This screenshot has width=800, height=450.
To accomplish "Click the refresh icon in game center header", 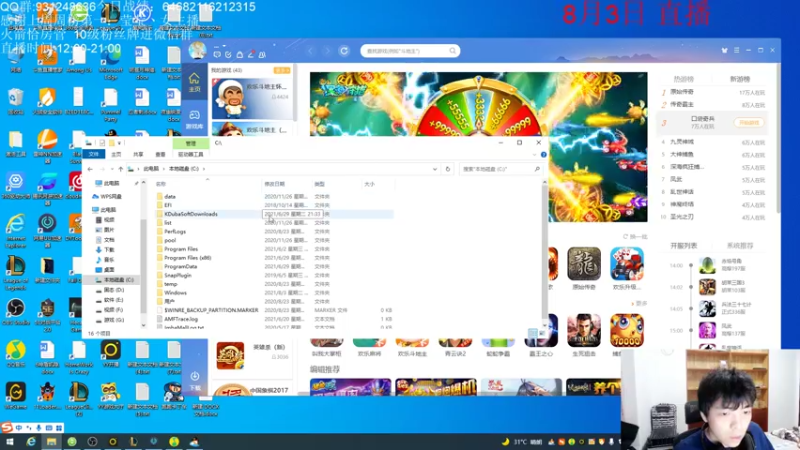I will click(344, 51).
